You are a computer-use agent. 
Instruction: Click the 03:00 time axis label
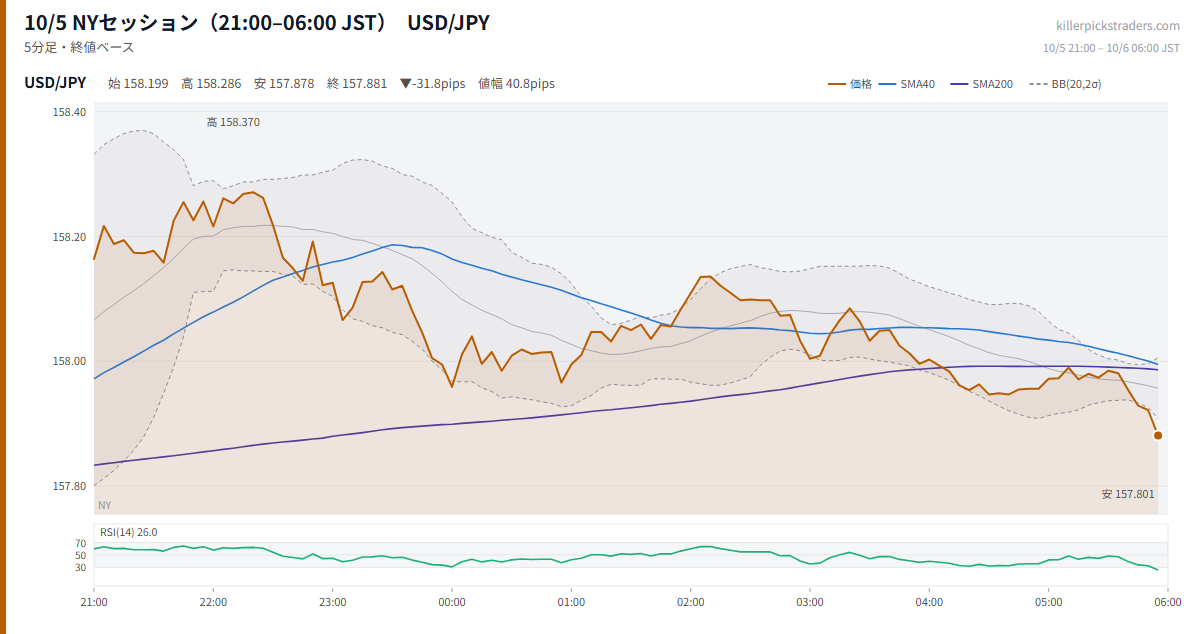[810, 603]
